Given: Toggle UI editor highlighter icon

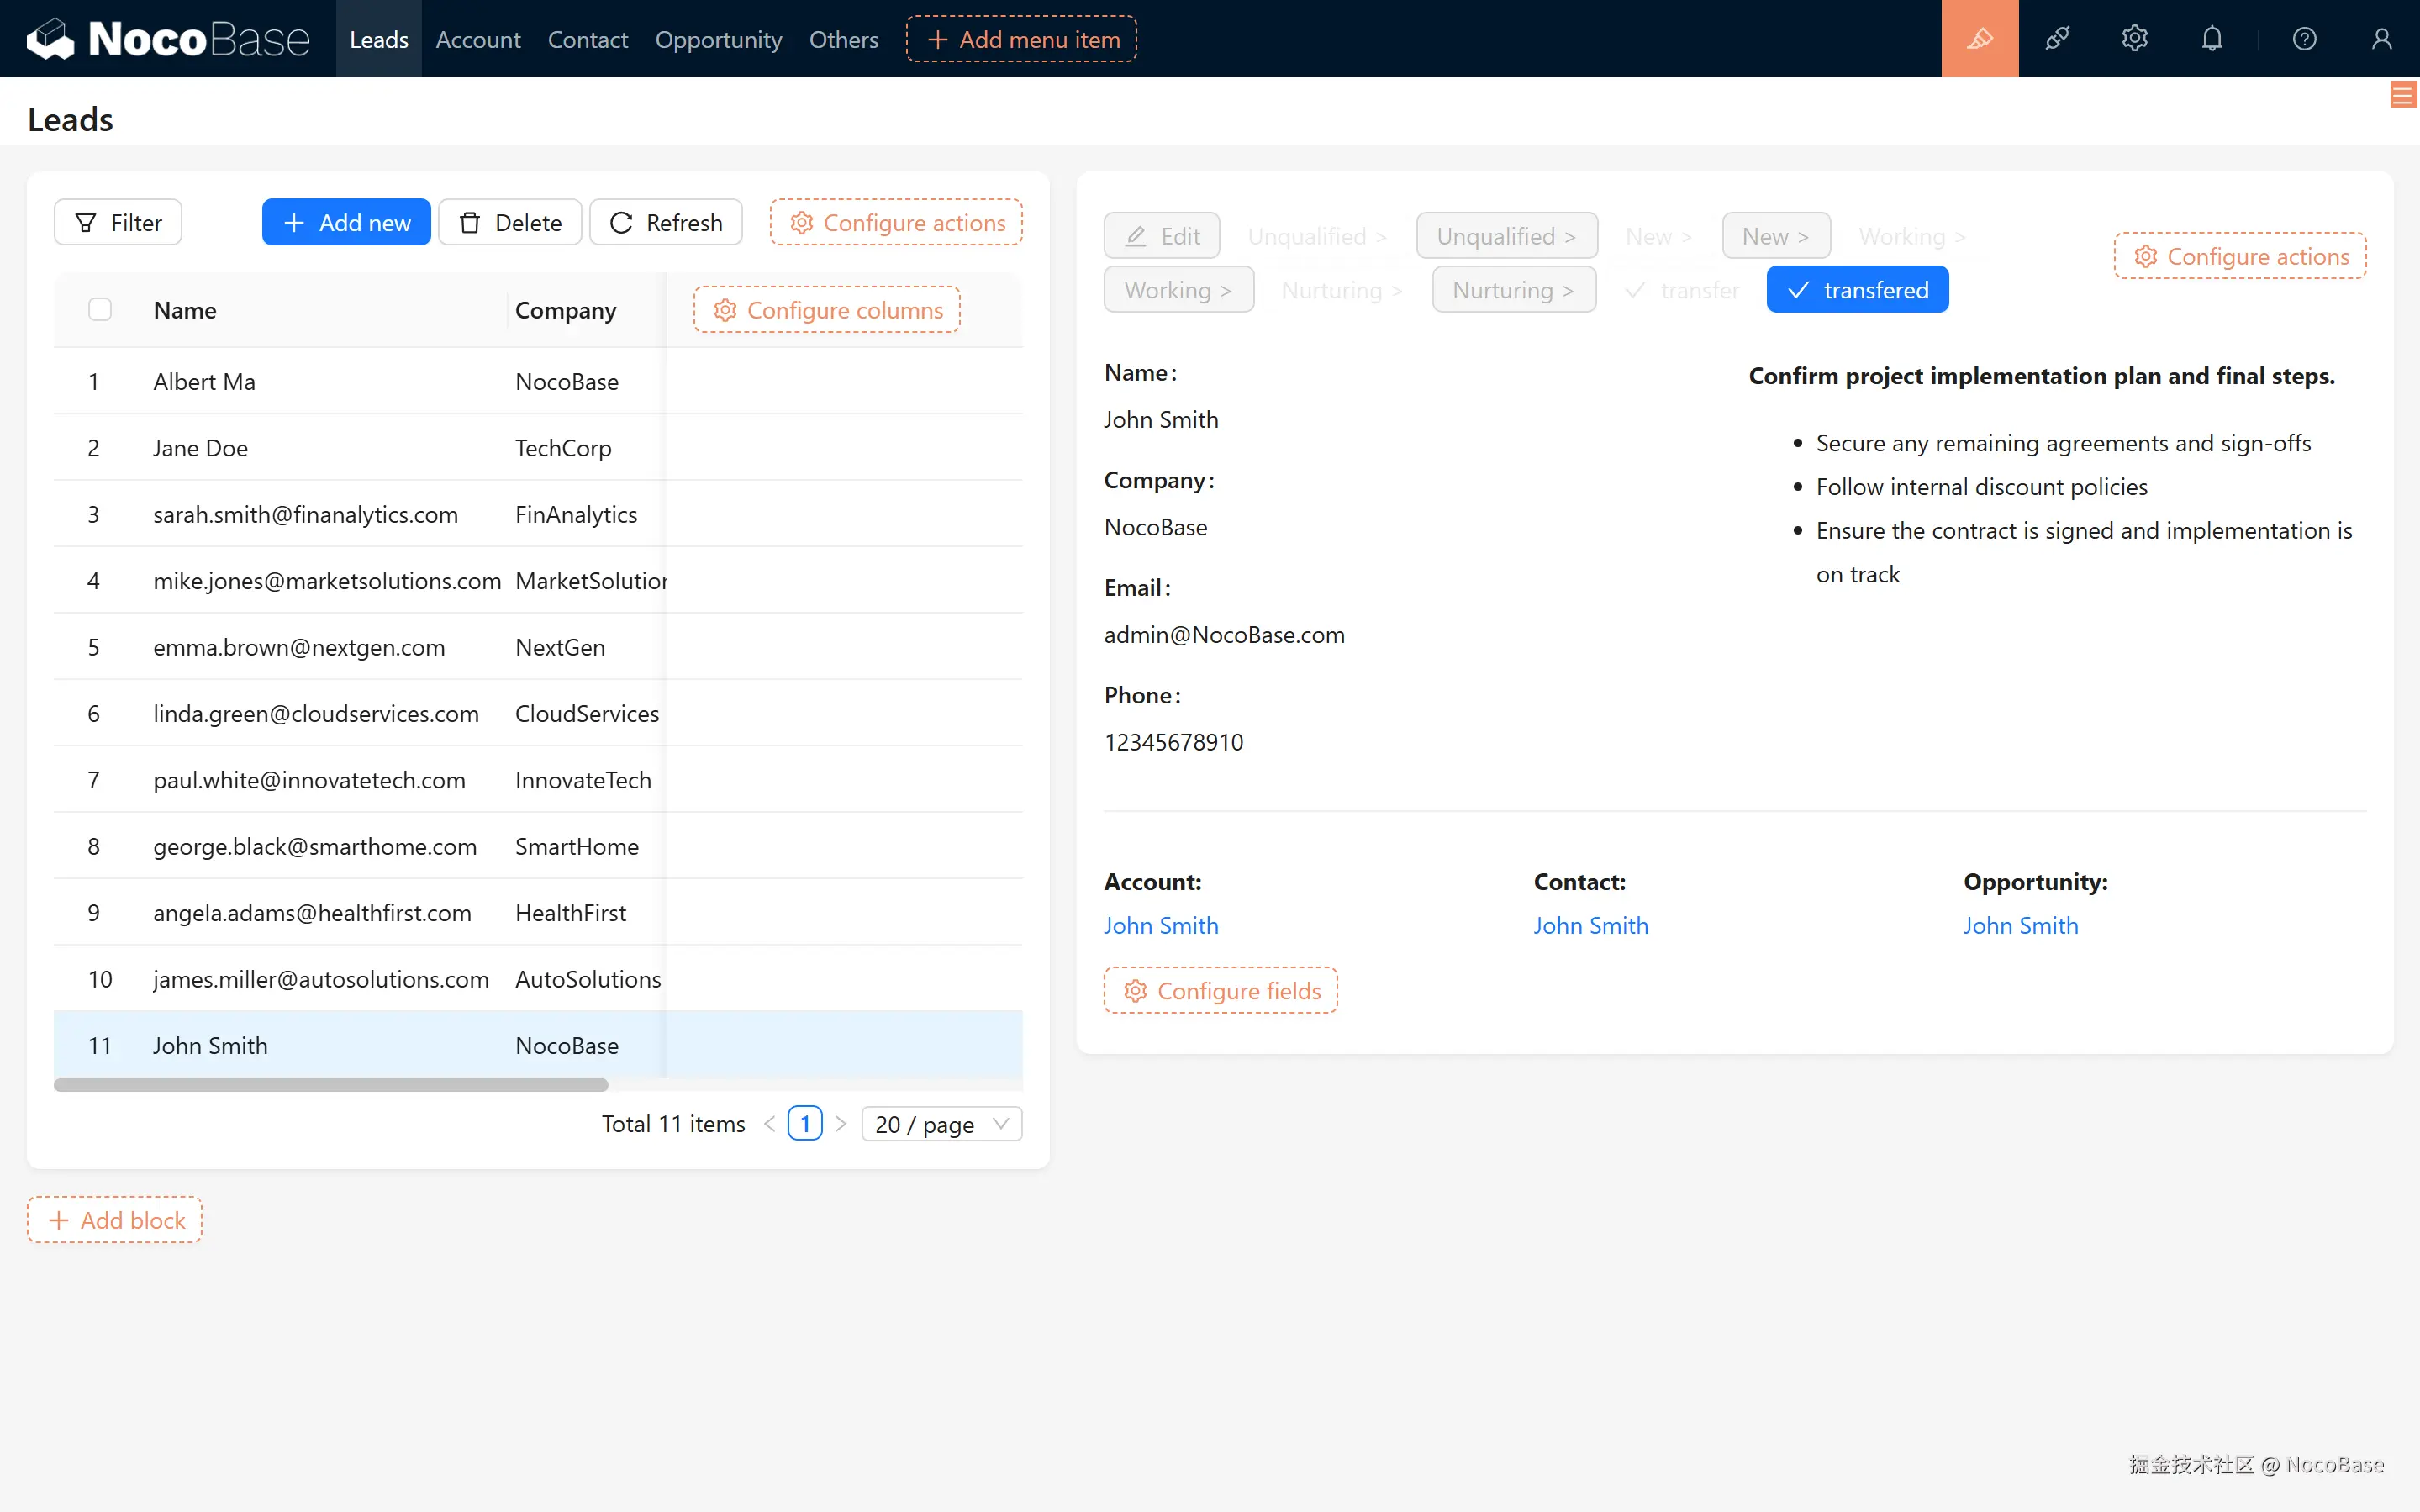Looking at the screenshot, I should (x=1979, y=39).
